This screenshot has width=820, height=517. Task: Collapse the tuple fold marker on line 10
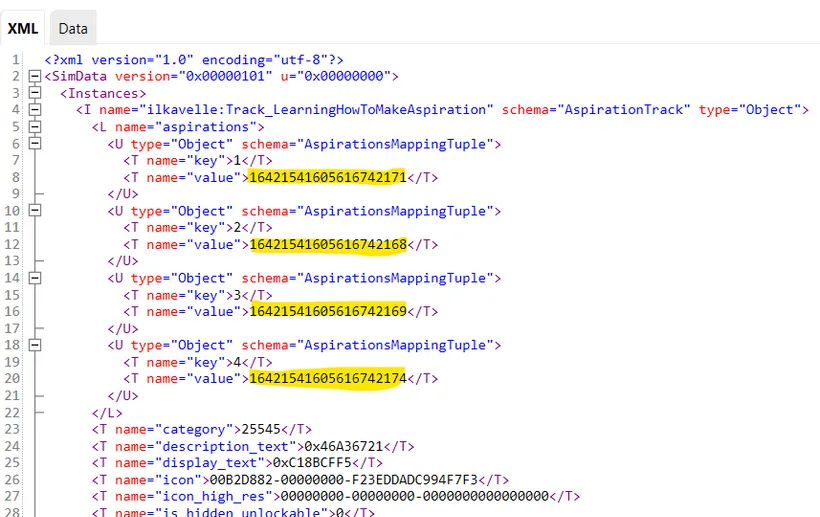(36, 211)
